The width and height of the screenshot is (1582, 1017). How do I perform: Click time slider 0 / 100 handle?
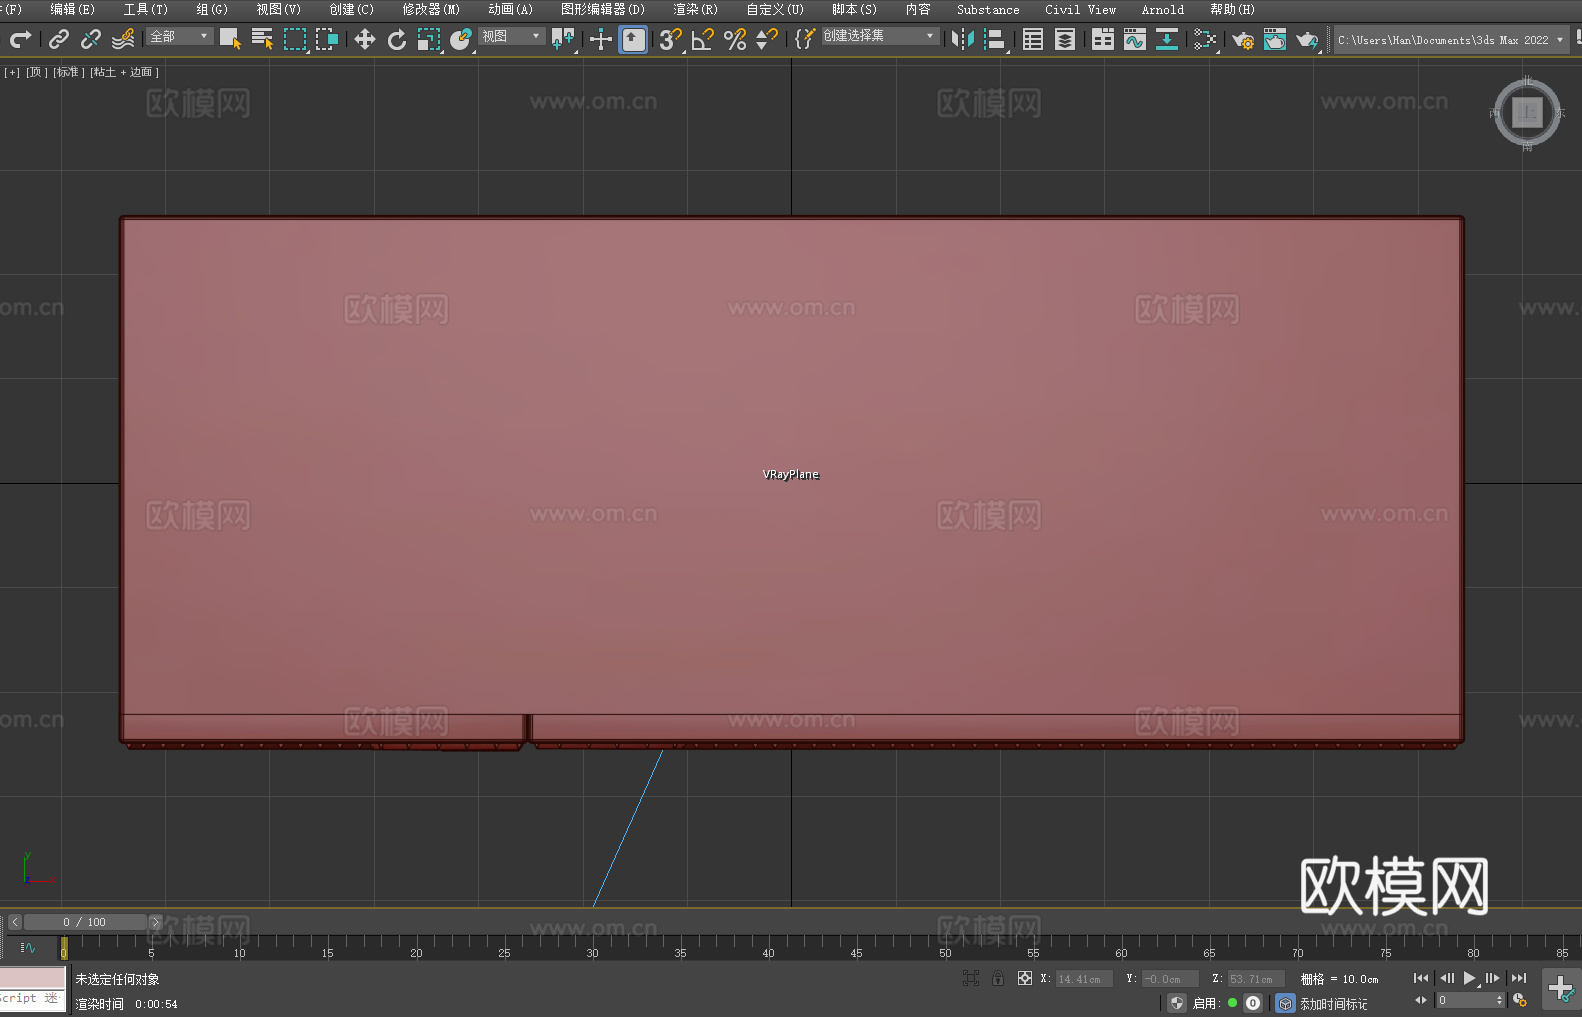[x=85, y=922]
